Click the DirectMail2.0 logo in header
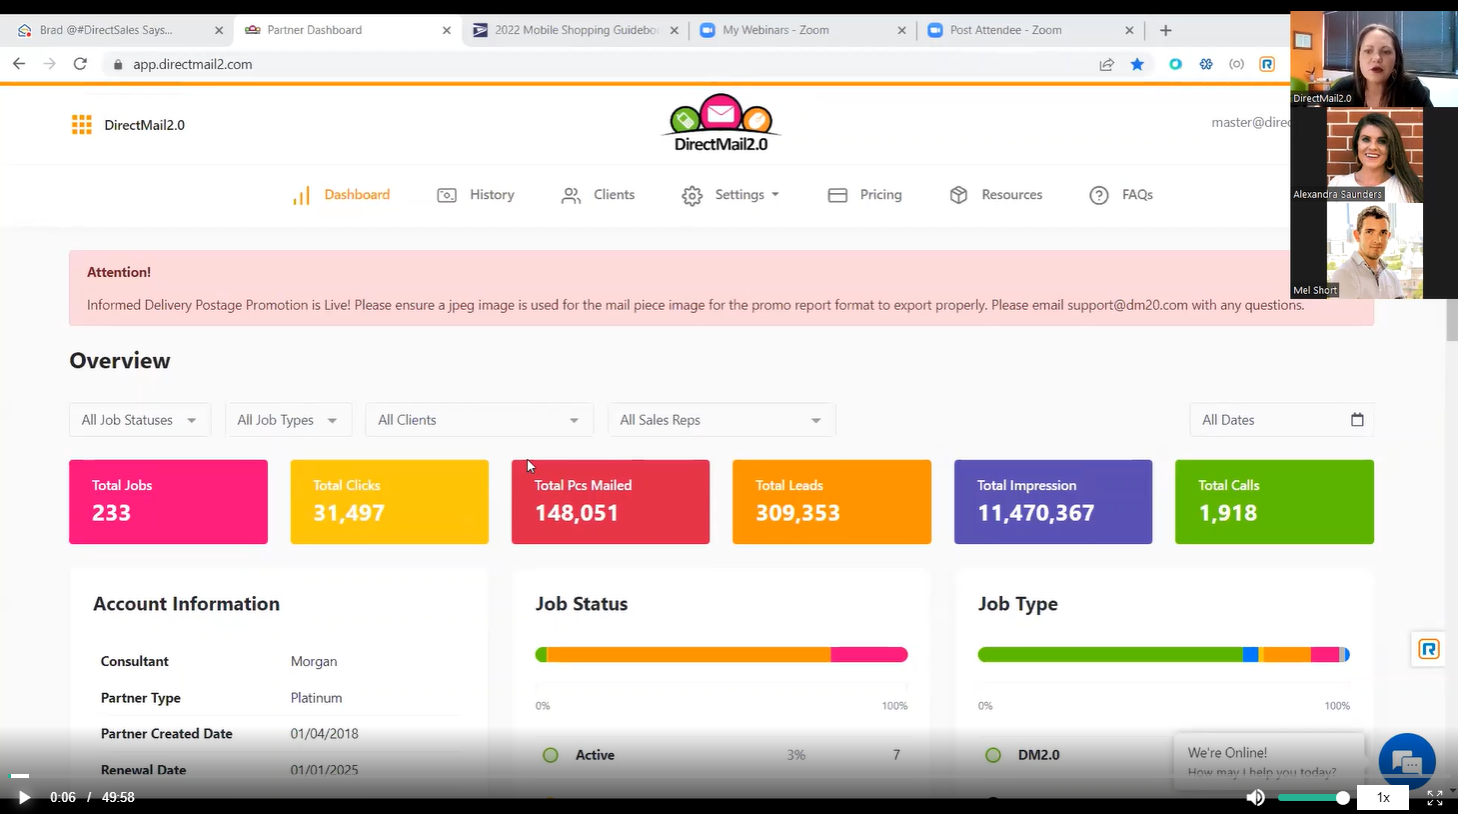 click(720, 122)
